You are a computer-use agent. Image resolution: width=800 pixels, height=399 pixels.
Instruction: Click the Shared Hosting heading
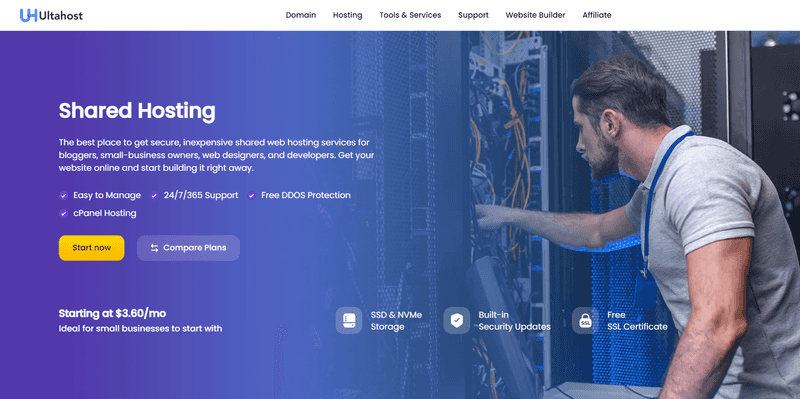coord(137,111)
